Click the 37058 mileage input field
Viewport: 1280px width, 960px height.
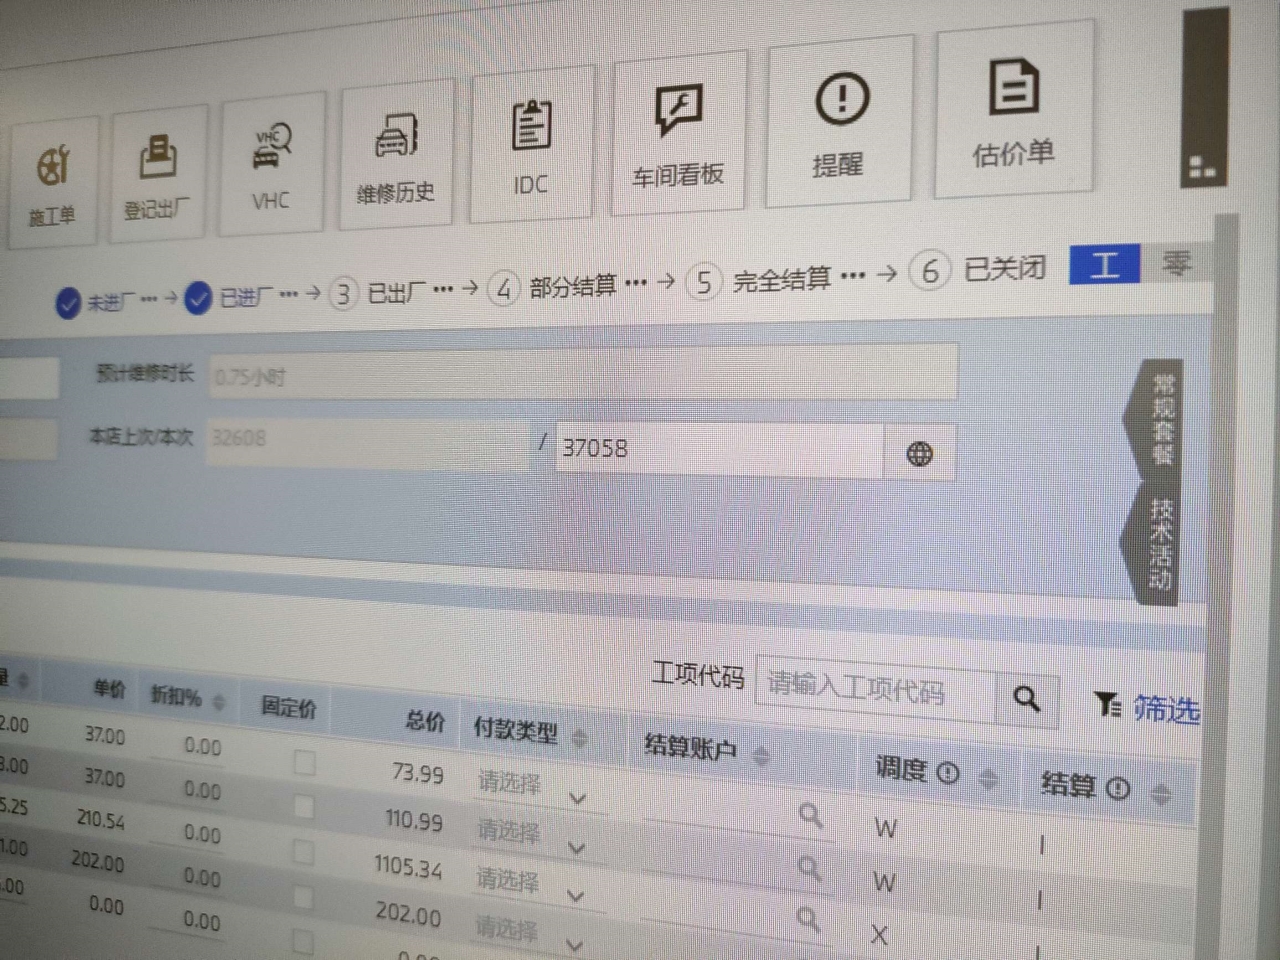click(720, 450)
